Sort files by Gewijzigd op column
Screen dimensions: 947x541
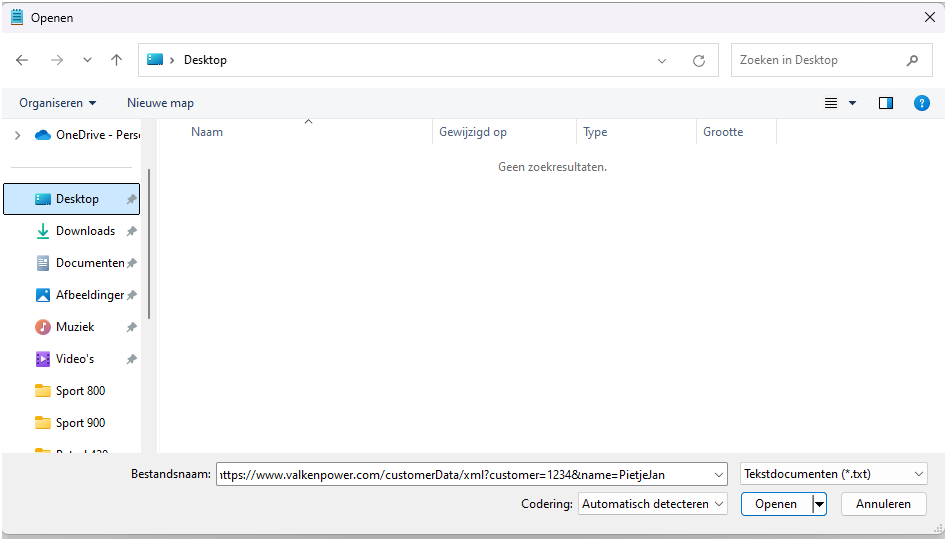[x=473, y=132]
